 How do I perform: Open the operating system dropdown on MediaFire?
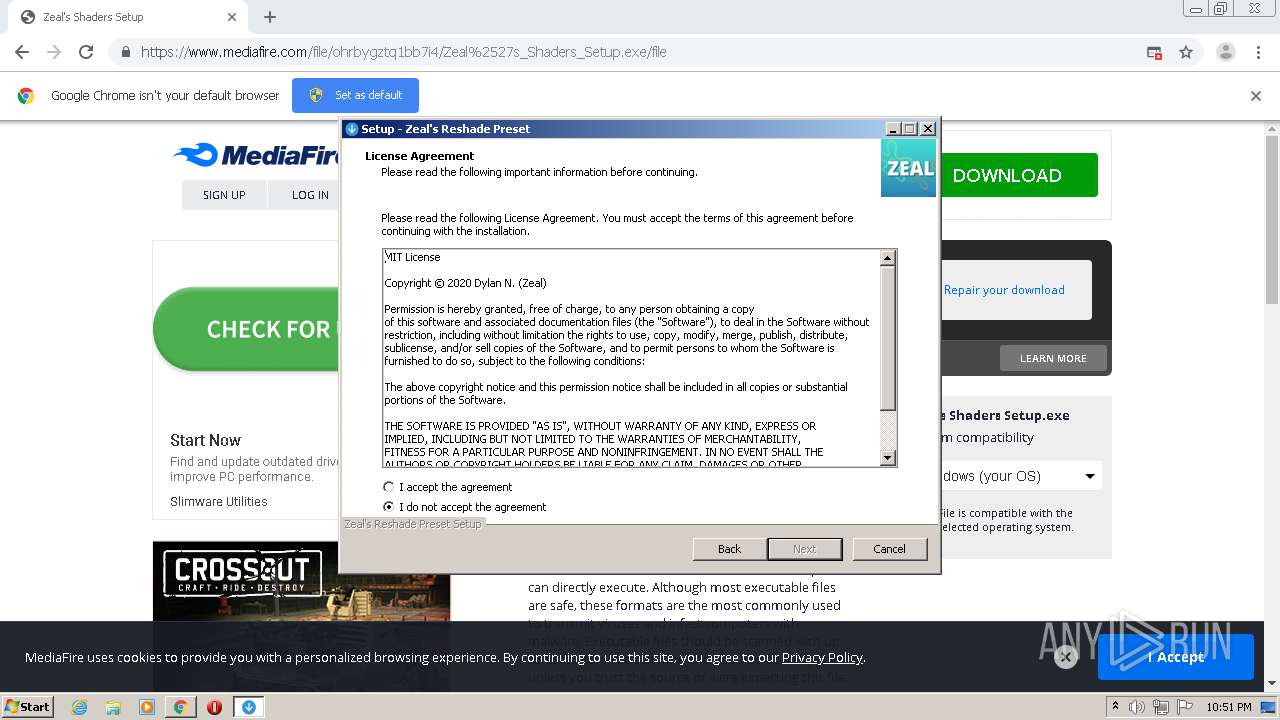pyautogui.click(x=1020, y=476)
